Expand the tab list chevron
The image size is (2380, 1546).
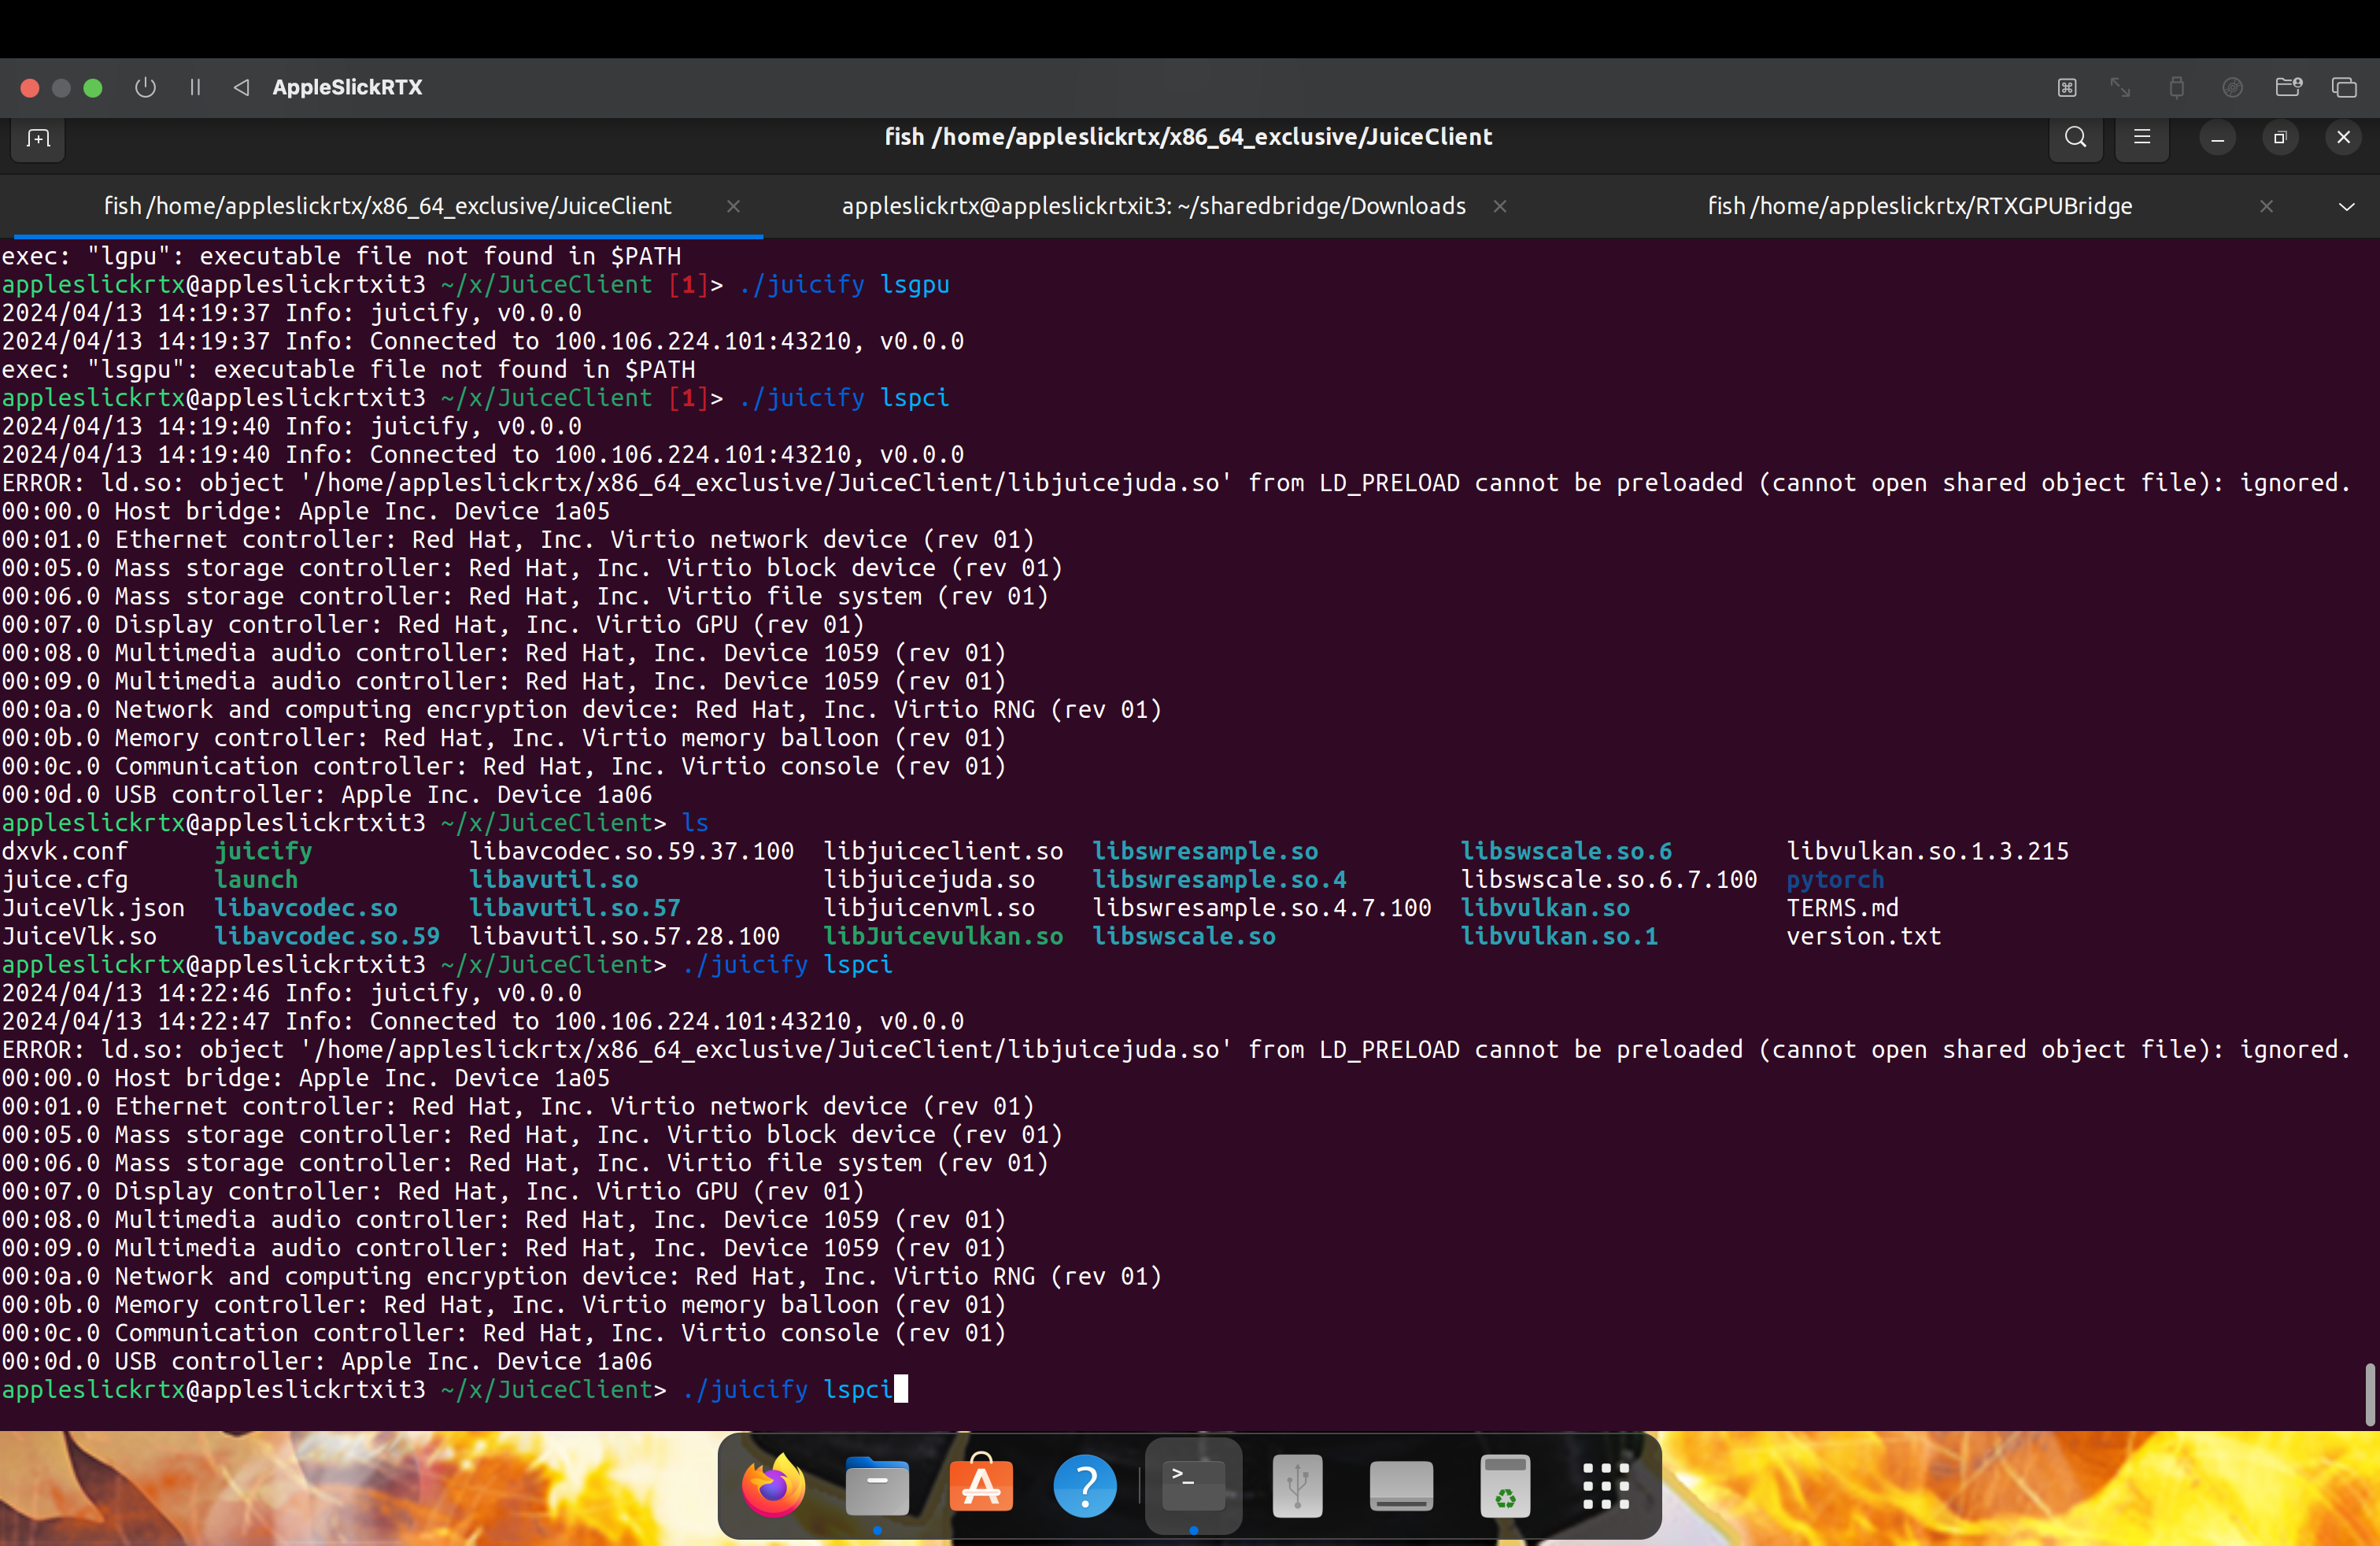2346,207
